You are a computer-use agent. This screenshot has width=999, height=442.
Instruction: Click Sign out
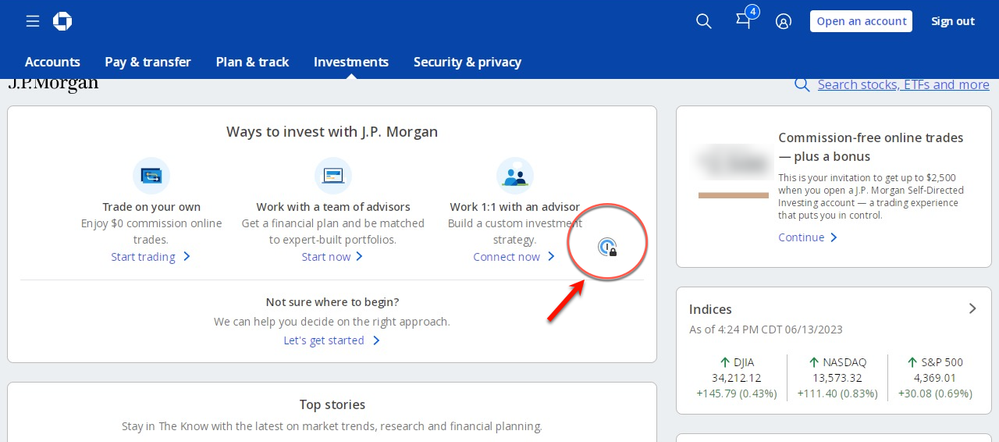(952, 21)
